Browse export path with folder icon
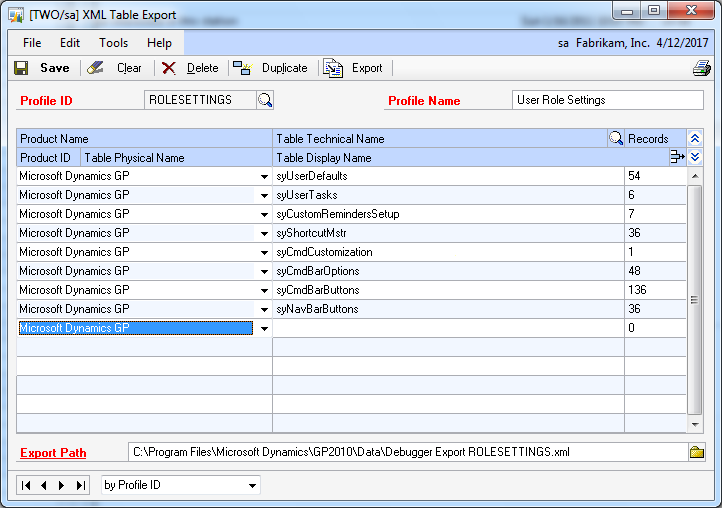This screenshot has width=722, height=508. (x=697, y=452)
